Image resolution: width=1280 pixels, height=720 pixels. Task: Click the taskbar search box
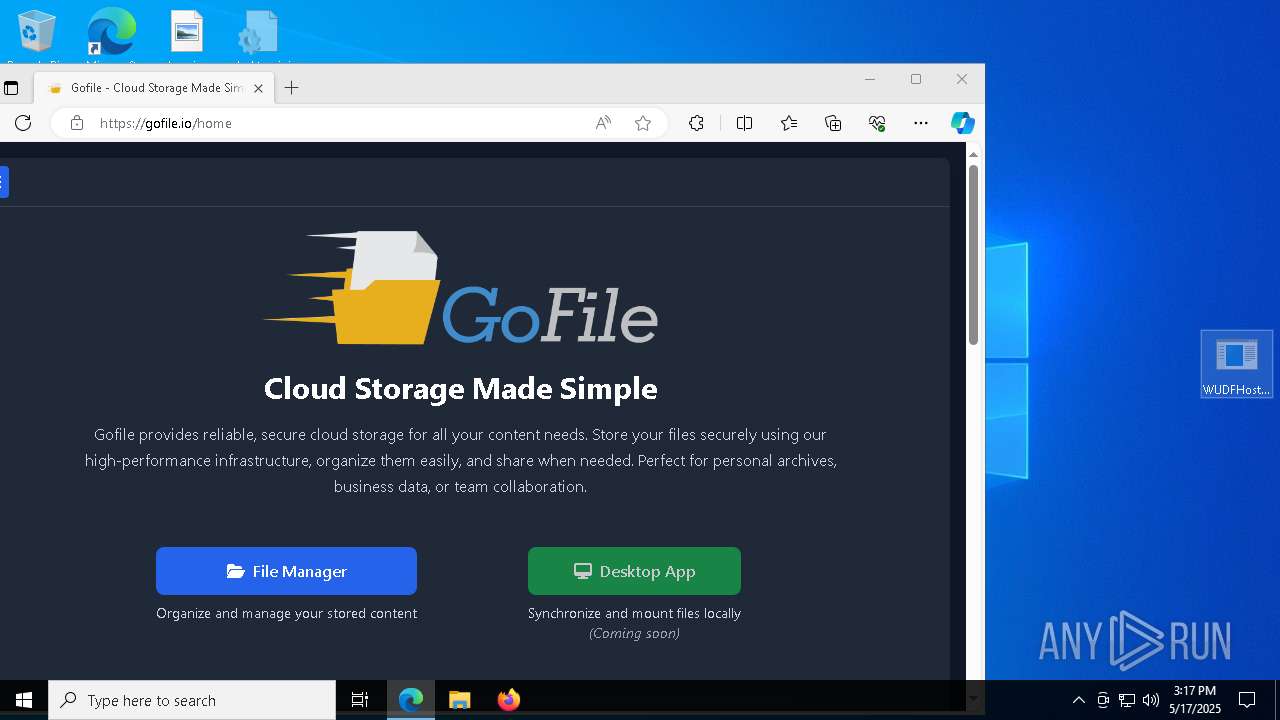(192, 700)
